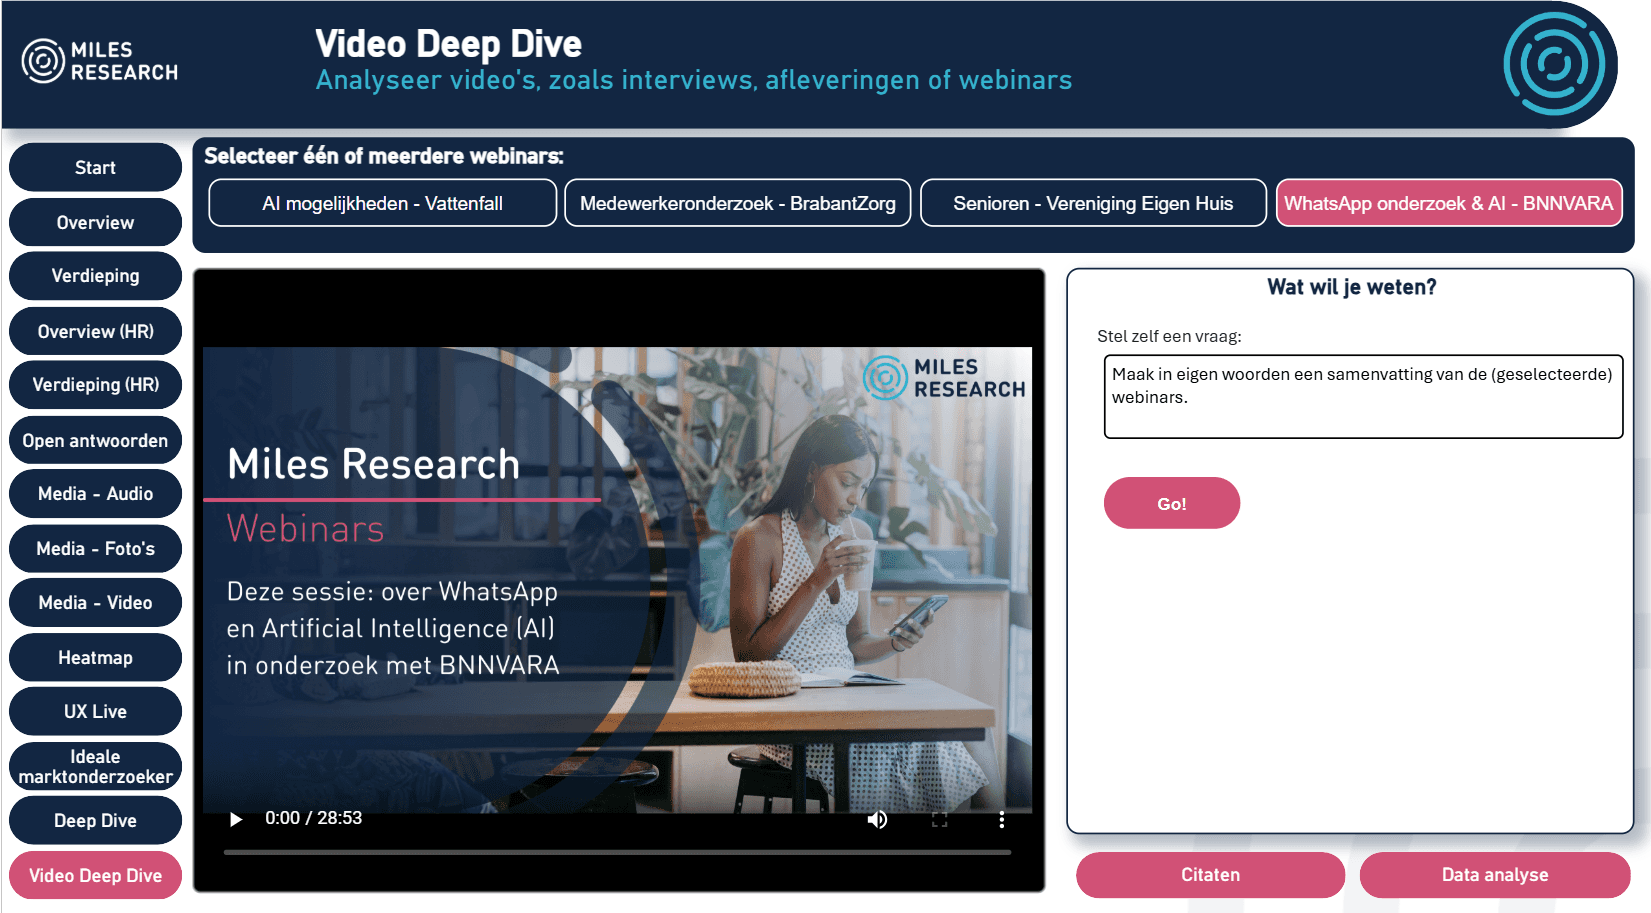The width and height of the screenshot is (1651, 913).
Task: Go to Media - Foto's
Action: point(95,549)
